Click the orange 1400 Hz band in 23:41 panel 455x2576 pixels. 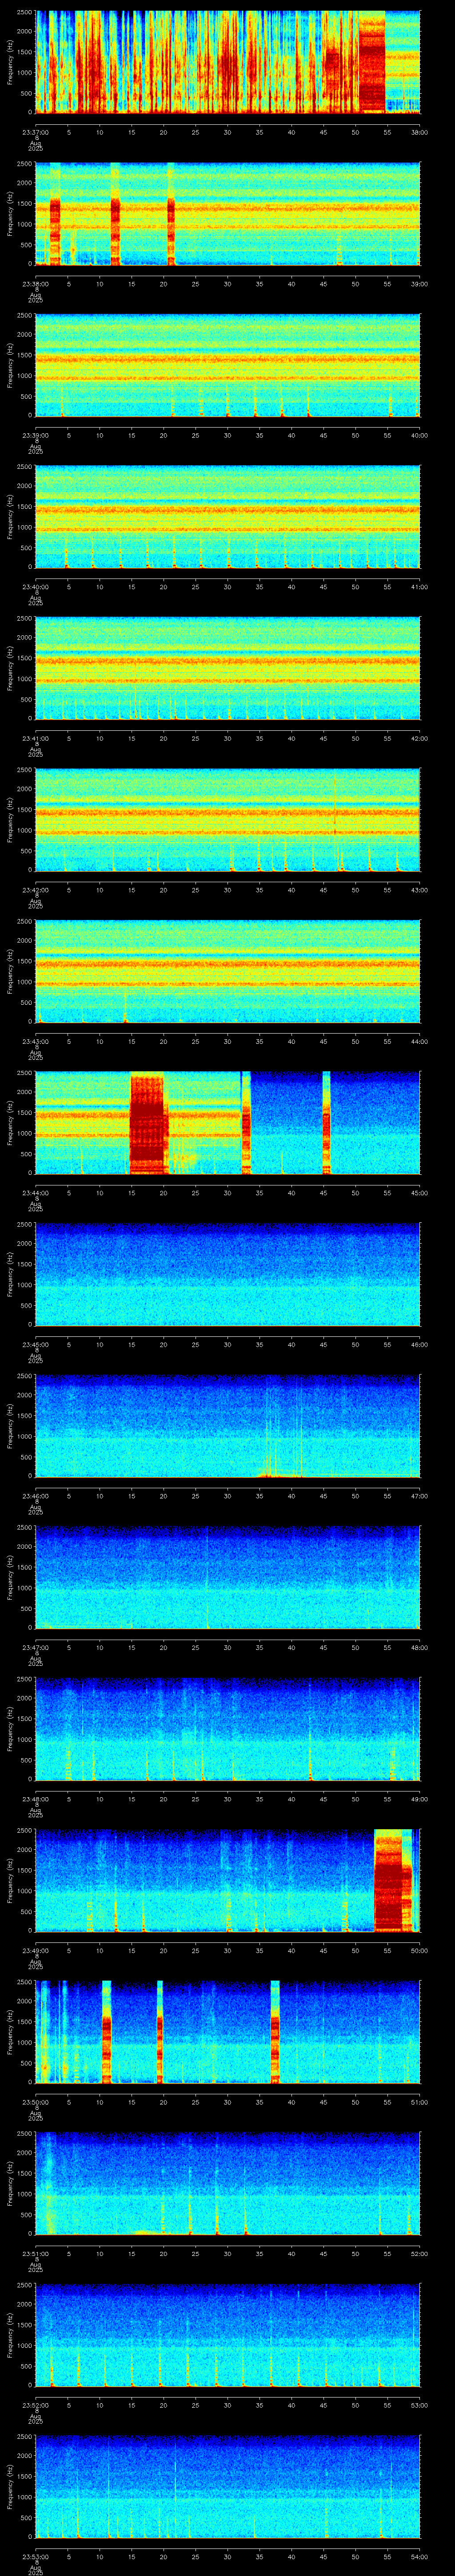(x=227, y=661)
